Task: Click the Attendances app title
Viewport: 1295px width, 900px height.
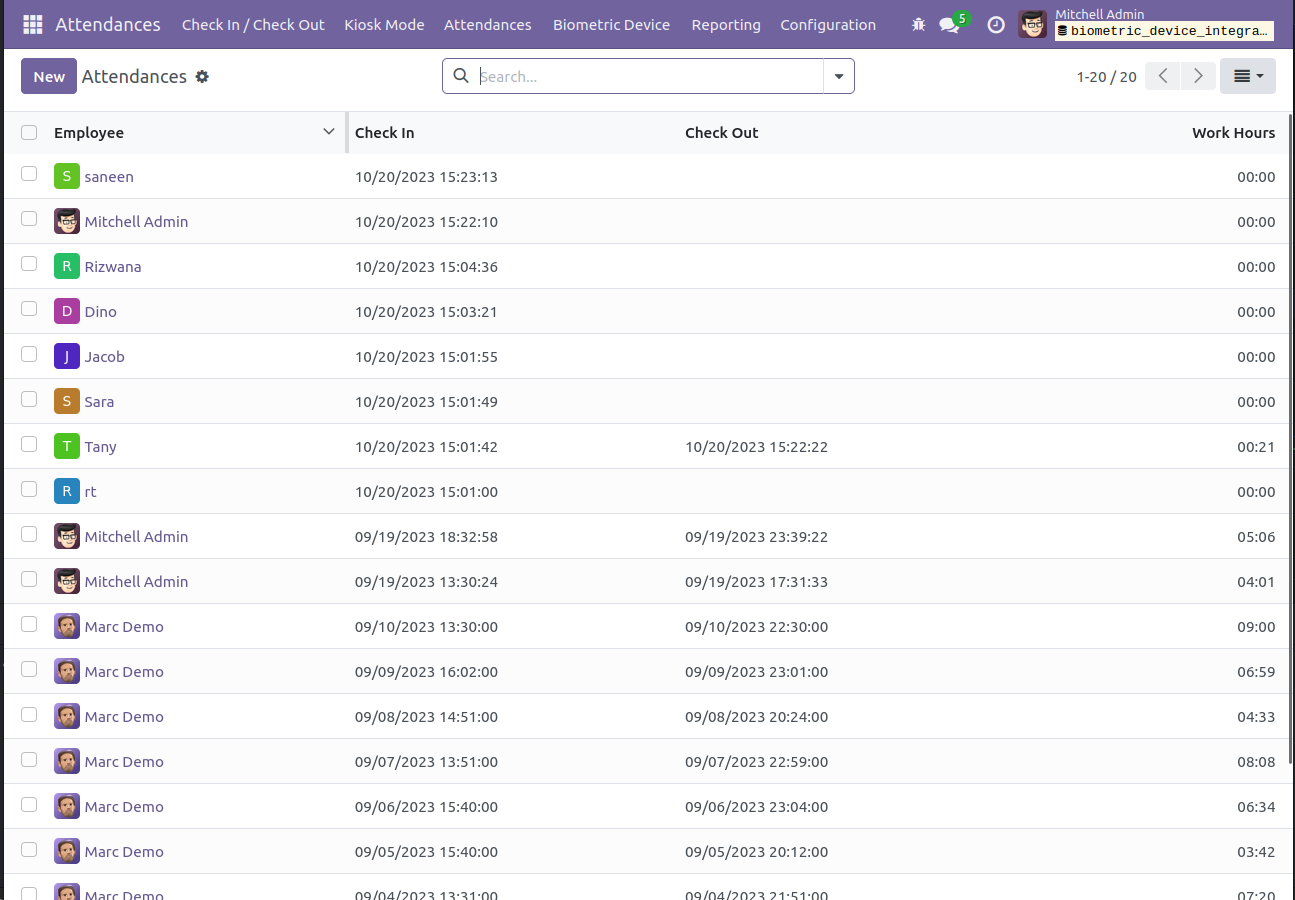Action: click(x=108, y=25)
